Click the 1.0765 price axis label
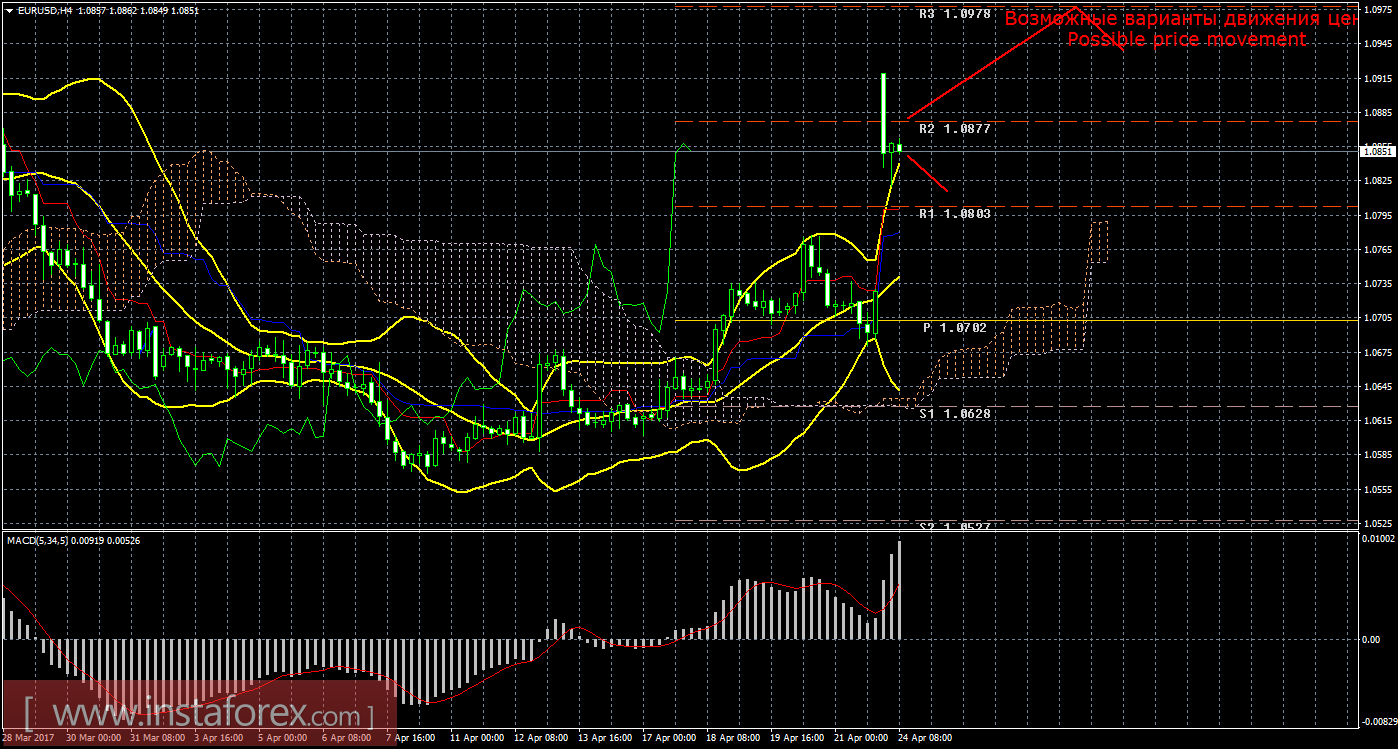Viewport: 1398px width, 749px height. [x=1379, y=249]
